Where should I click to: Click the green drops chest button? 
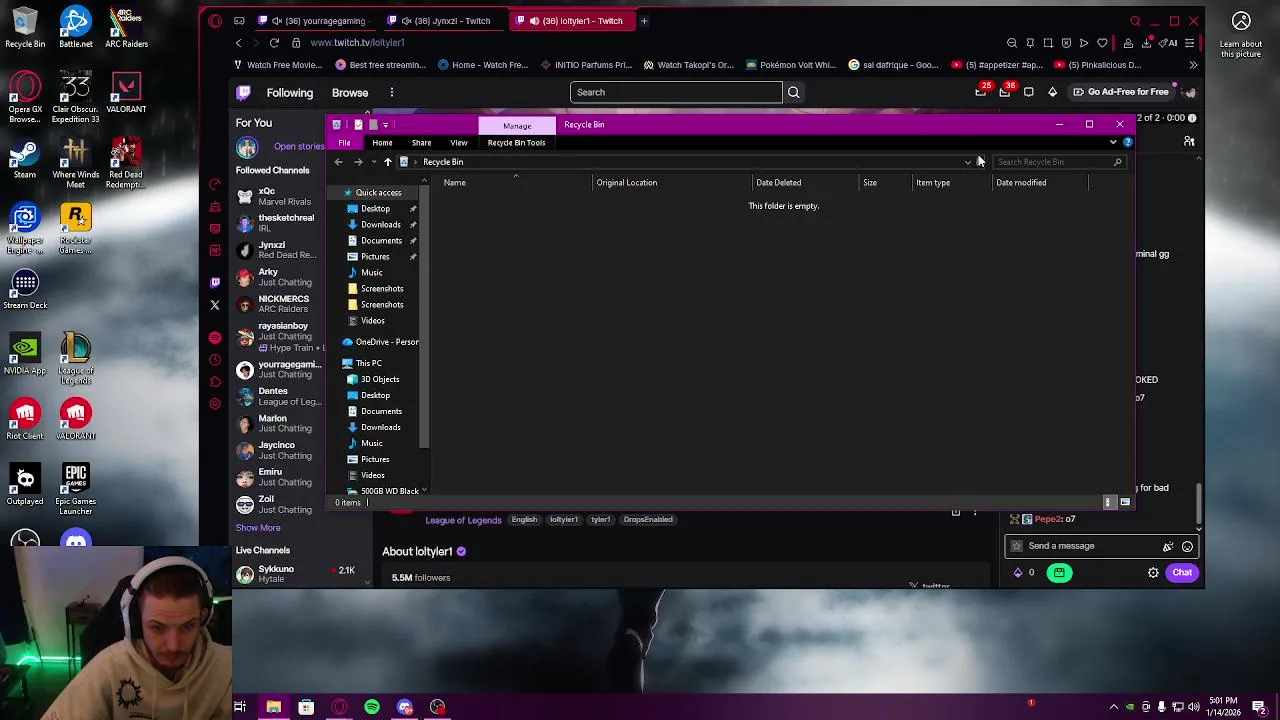[x=1059, y=573]
